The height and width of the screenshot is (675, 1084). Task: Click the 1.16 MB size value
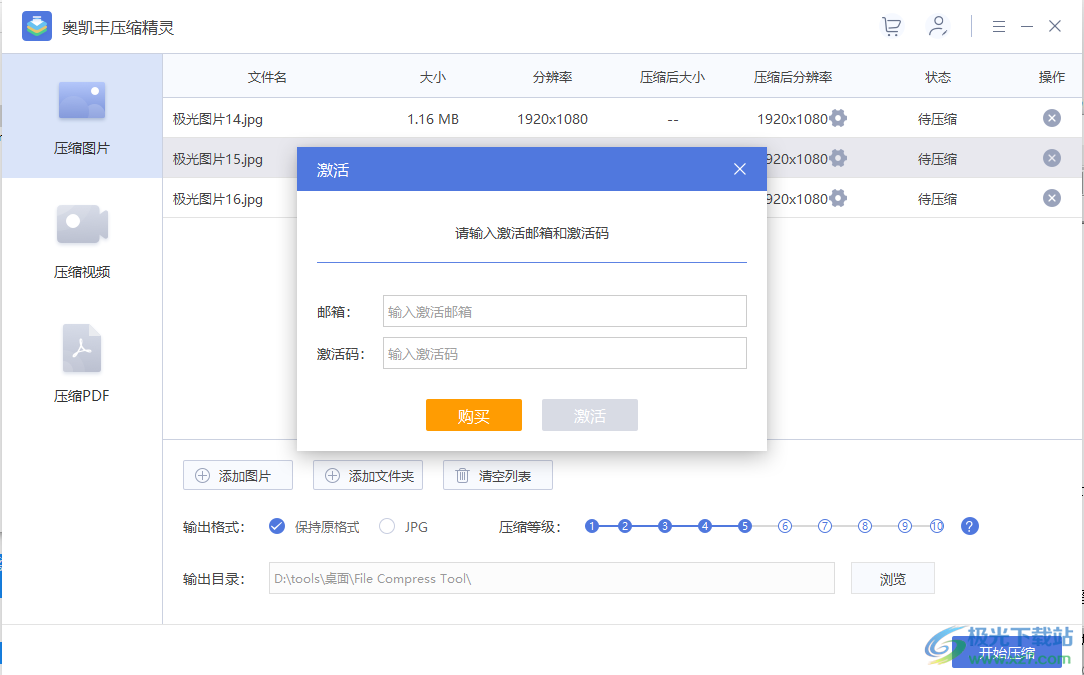(x=433, y=119)
